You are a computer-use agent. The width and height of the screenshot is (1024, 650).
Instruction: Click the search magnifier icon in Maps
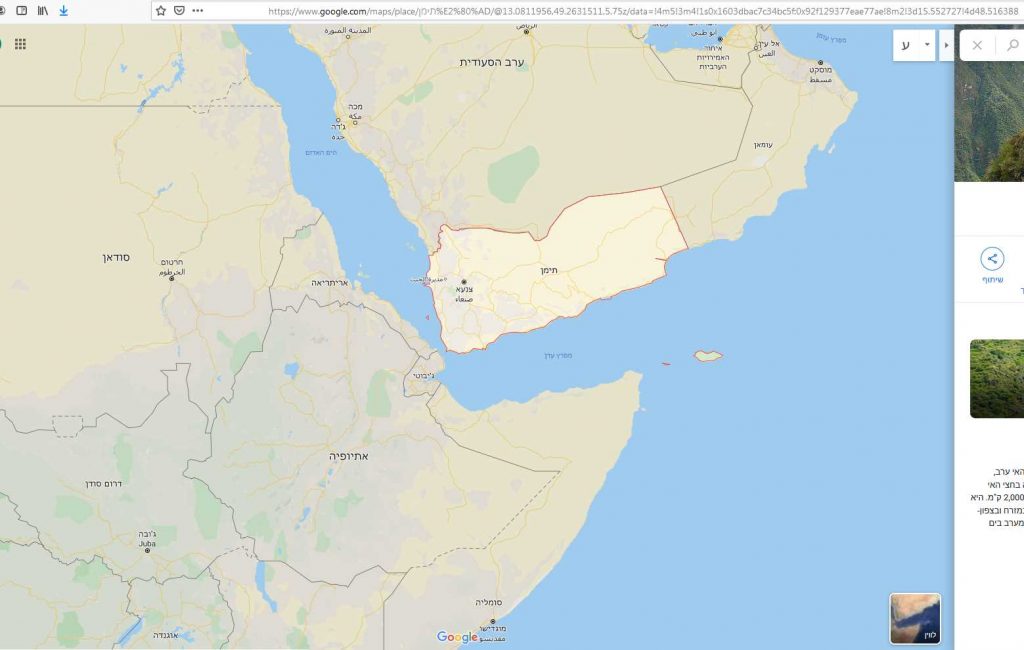pyautogui.click(x=1012, y=45)
